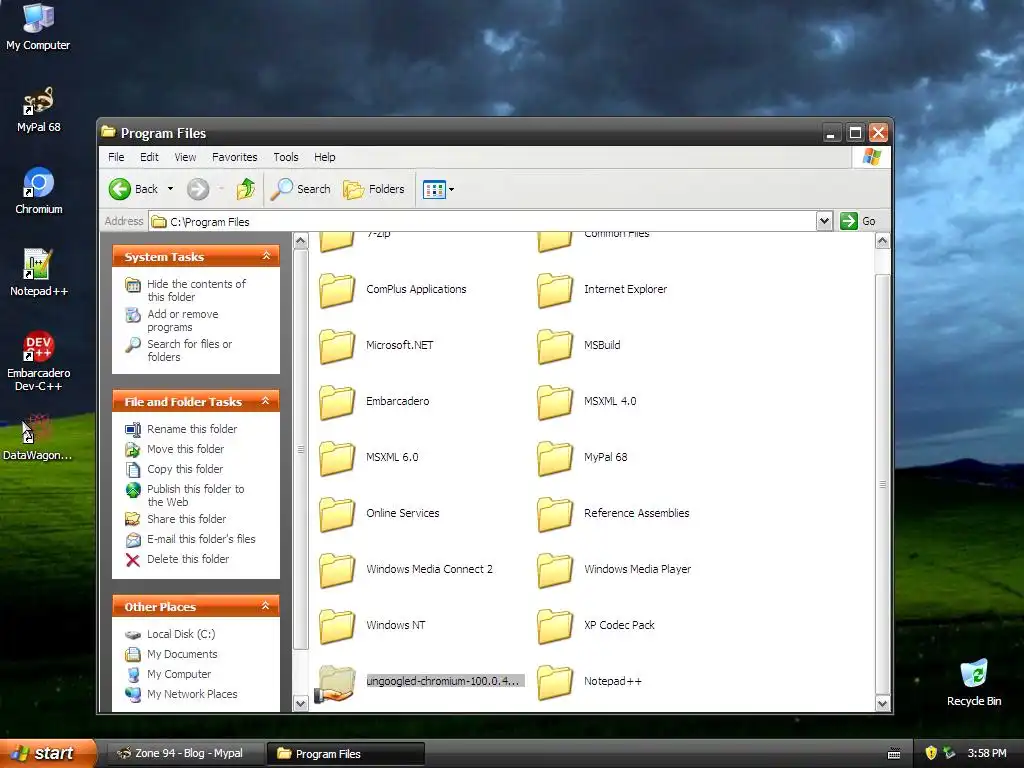Click Move this folder link
Viewport: 1024px width, 768px height.
pyautogui.click(x=185, y=449)
